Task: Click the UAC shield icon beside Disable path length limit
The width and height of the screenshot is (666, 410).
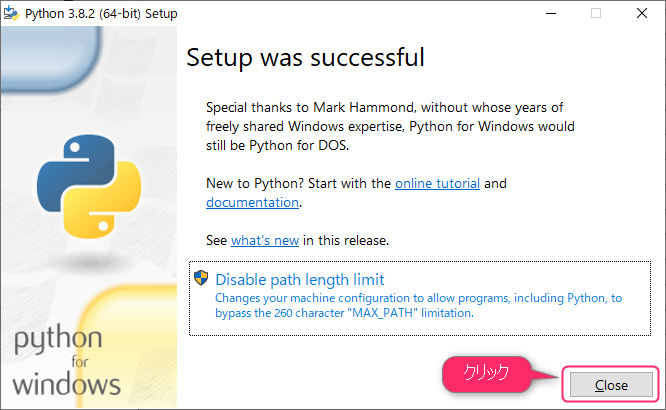Action: 201,278
